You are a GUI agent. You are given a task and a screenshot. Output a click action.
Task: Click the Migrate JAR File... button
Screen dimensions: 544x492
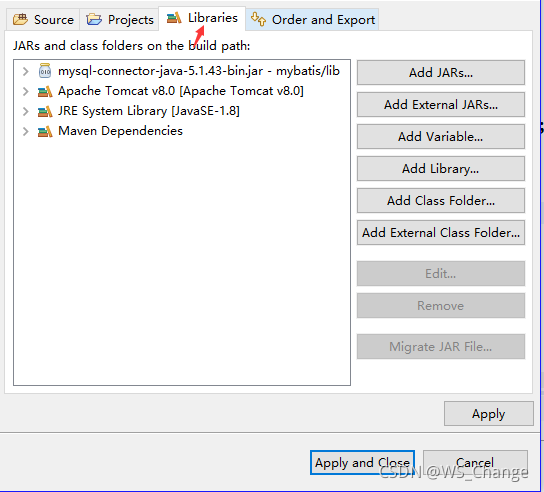[441, 347]
